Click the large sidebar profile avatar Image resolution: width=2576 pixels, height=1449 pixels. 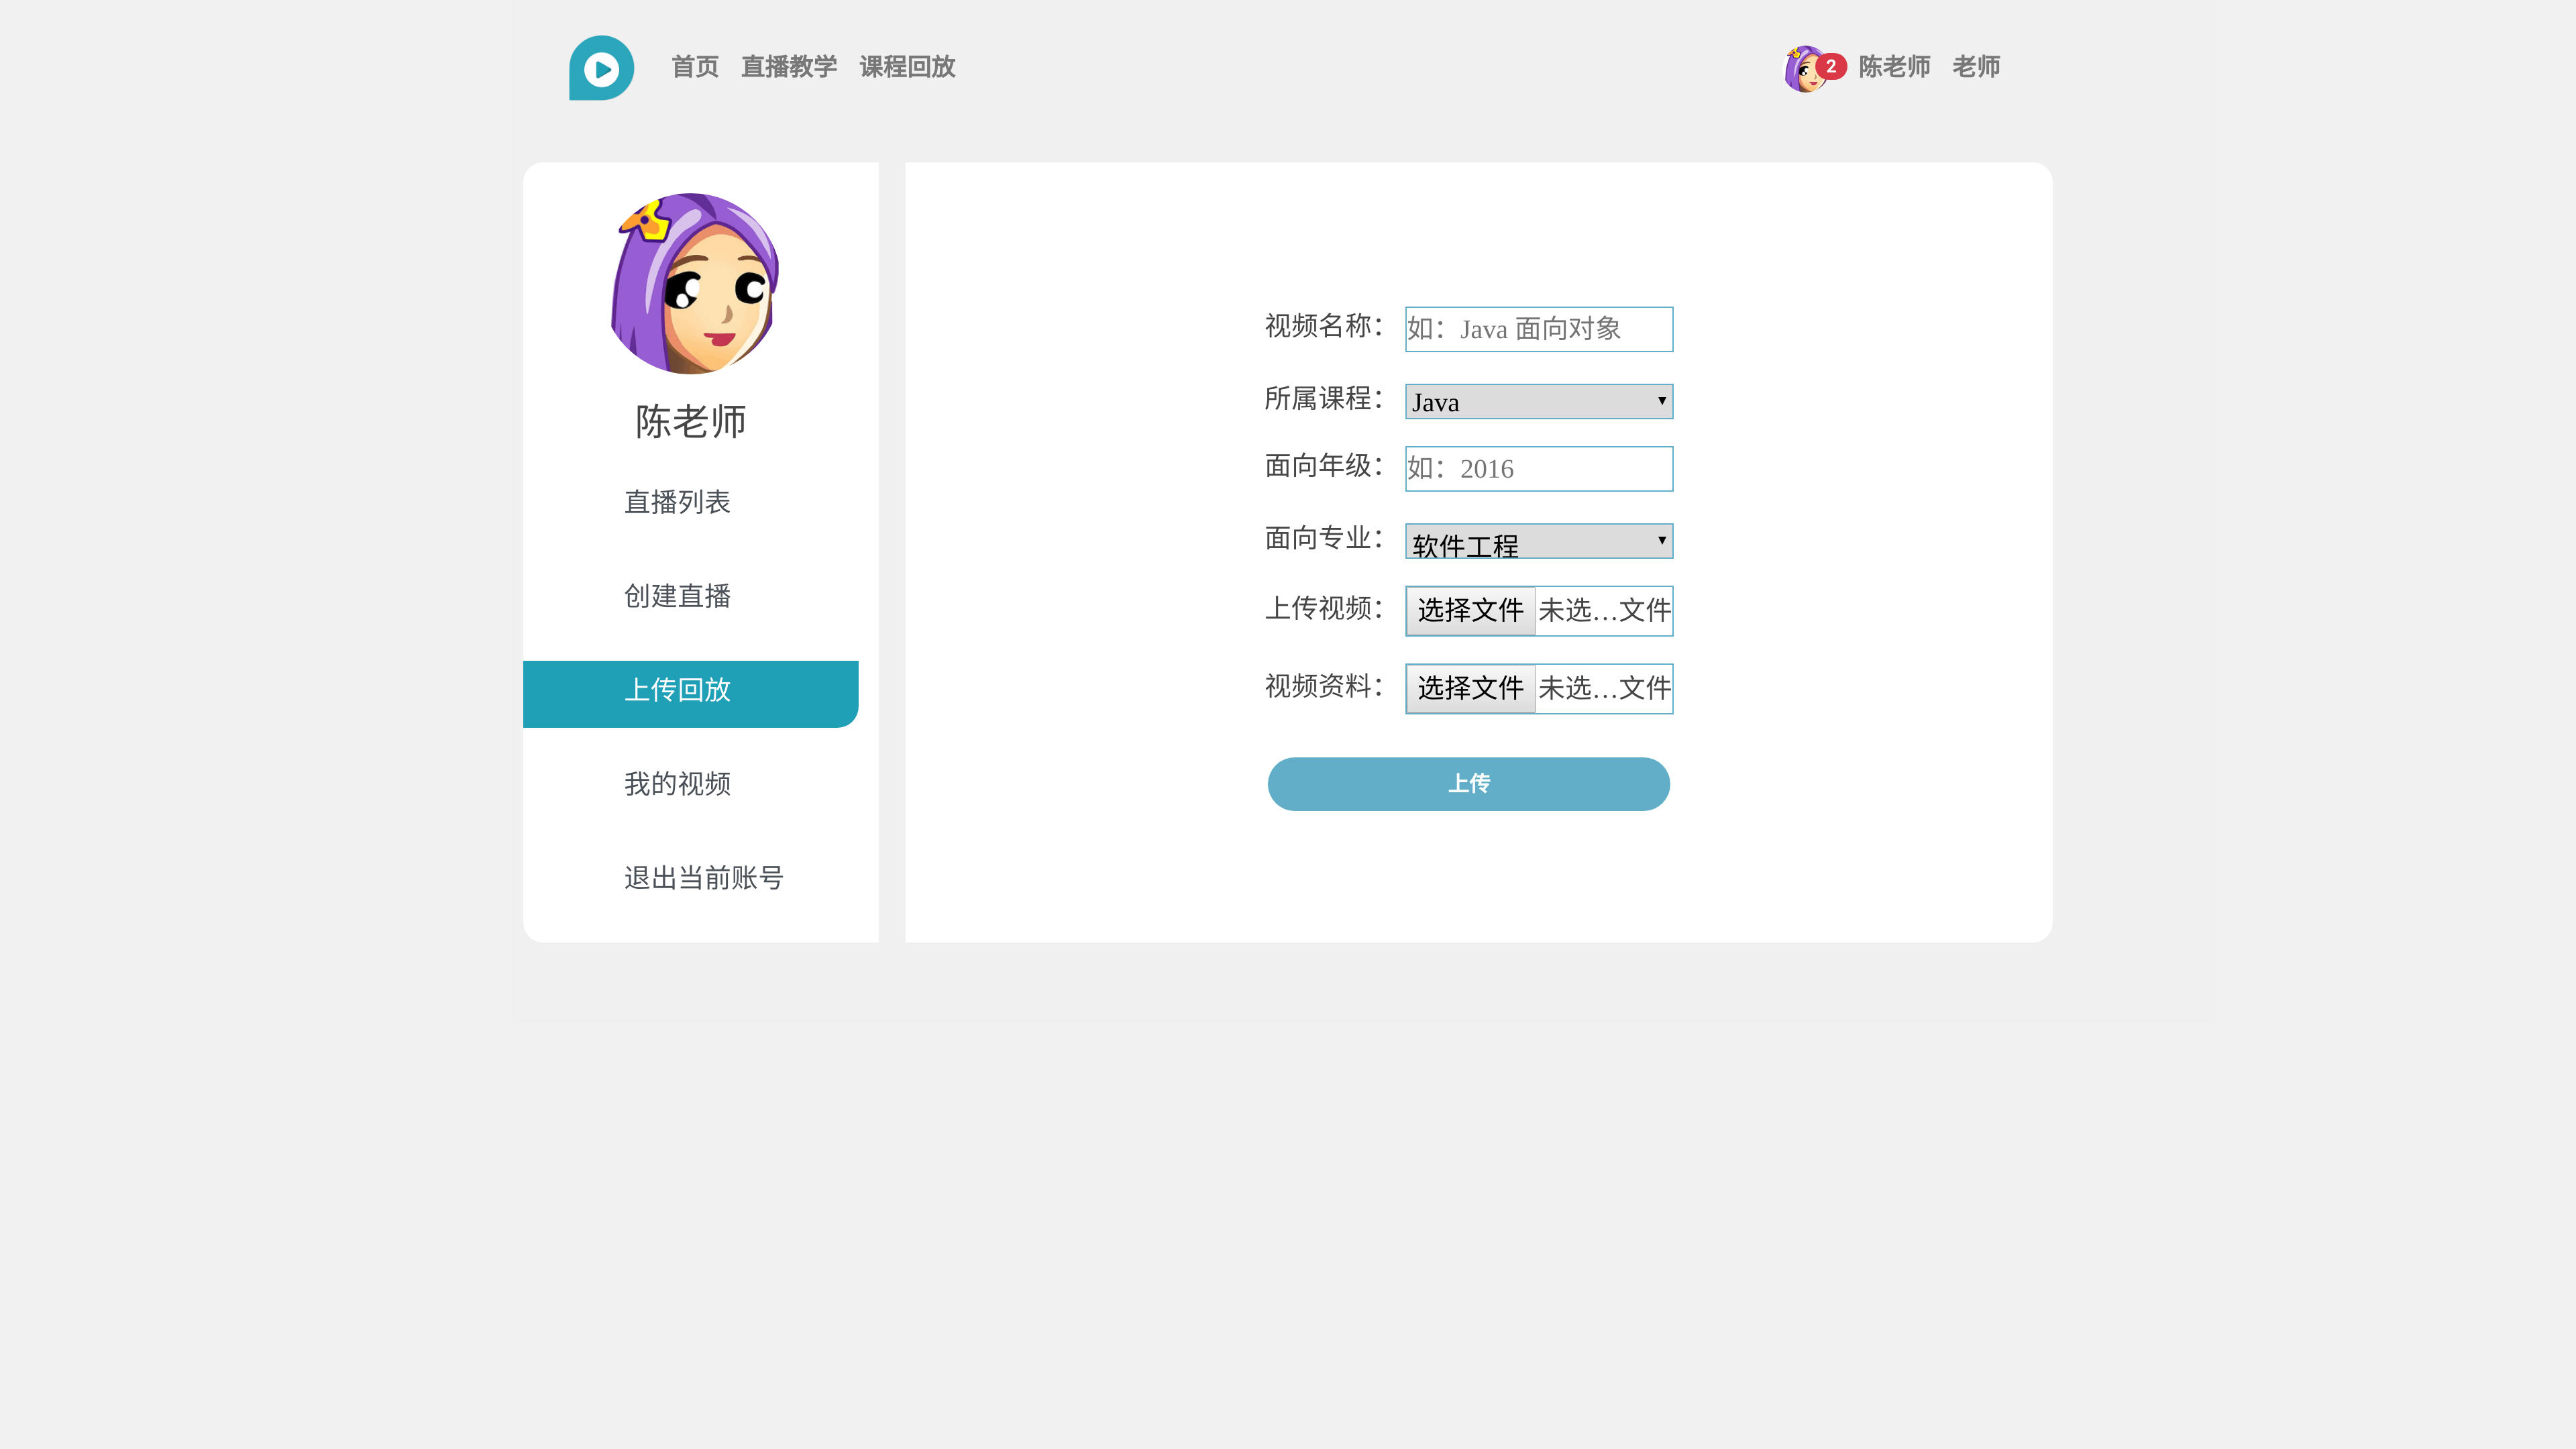(x=694, y=284)
